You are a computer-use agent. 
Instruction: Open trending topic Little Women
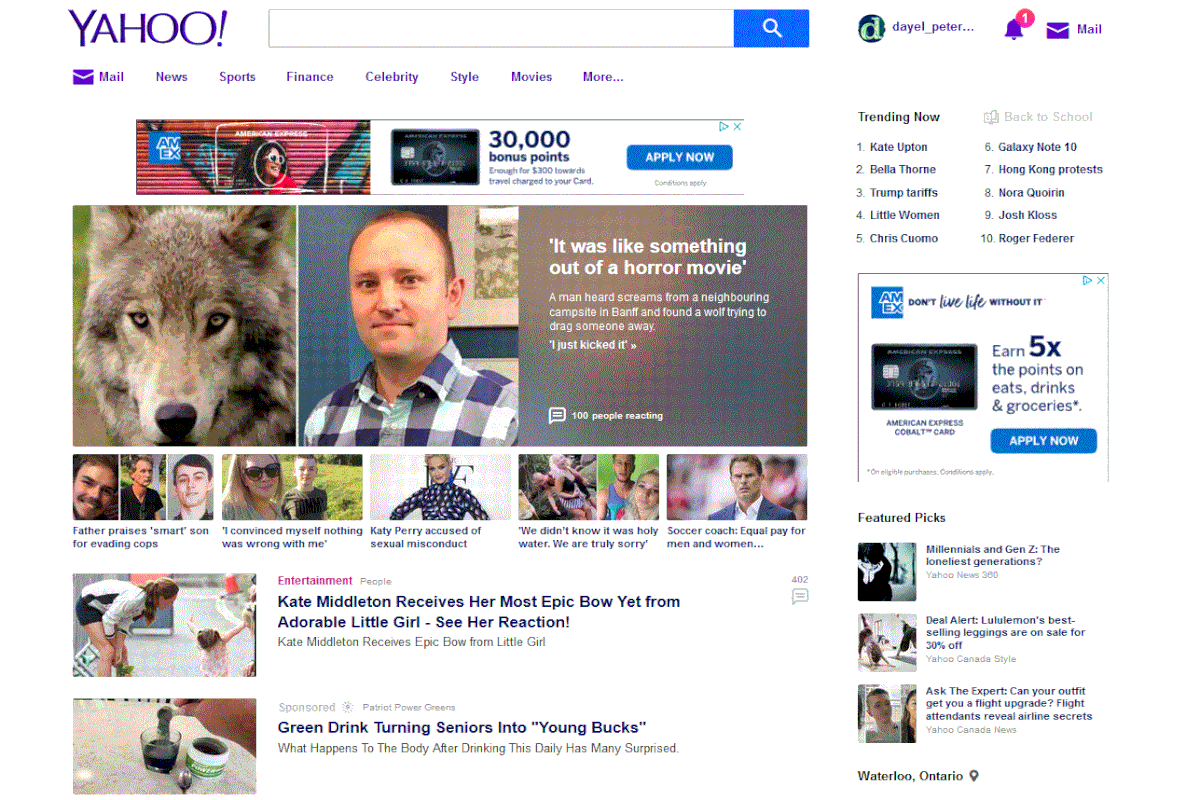click(x=905, y=216)
